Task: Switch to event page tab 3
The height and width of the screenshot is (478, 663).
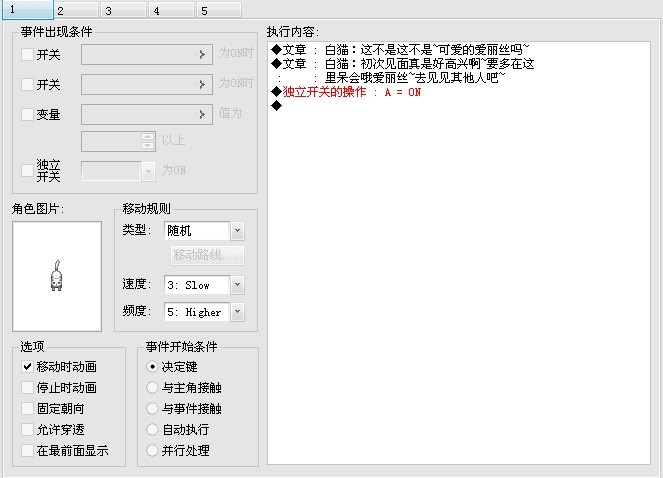Action: tap(125, 10)
